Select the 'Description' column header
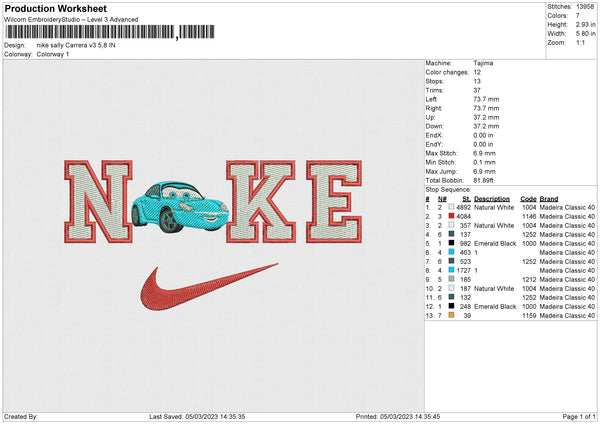600x424 pixels. tap(492, 199)
